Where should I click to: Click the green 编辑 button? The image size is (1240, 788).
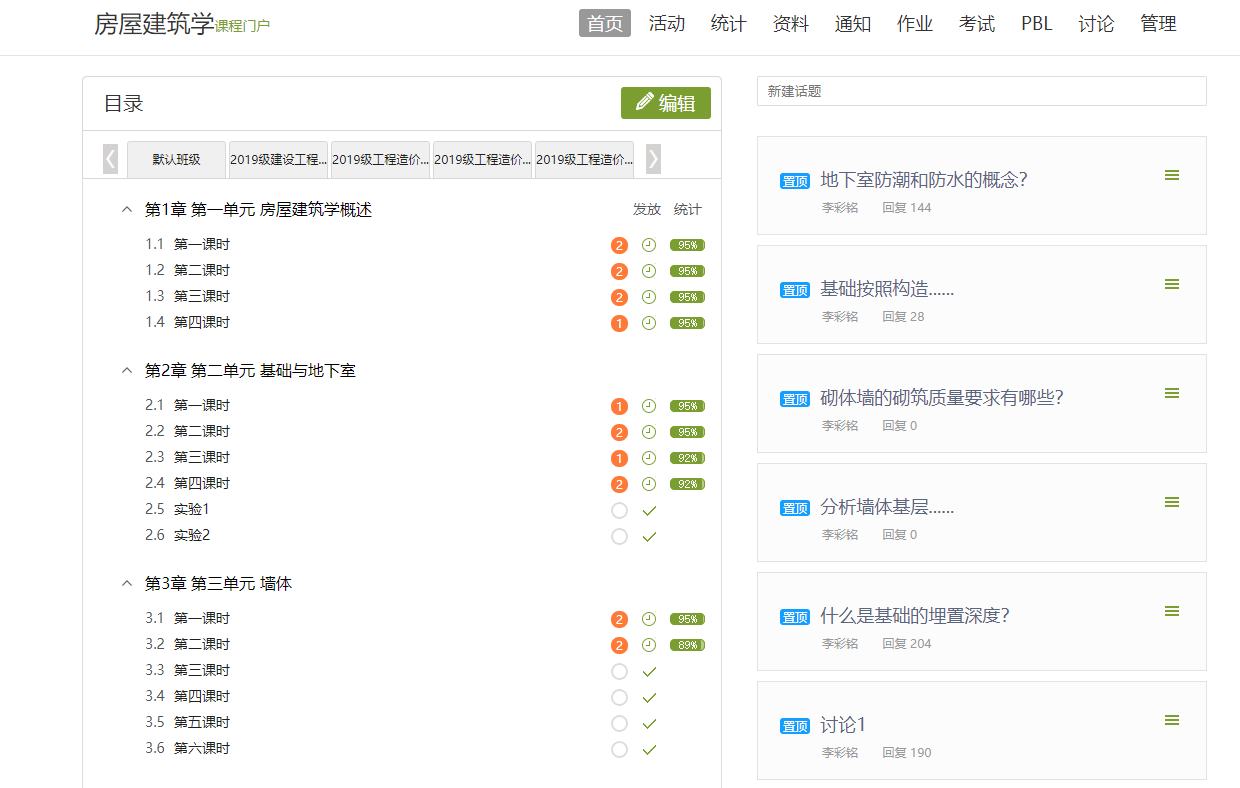tap(665, 103)
